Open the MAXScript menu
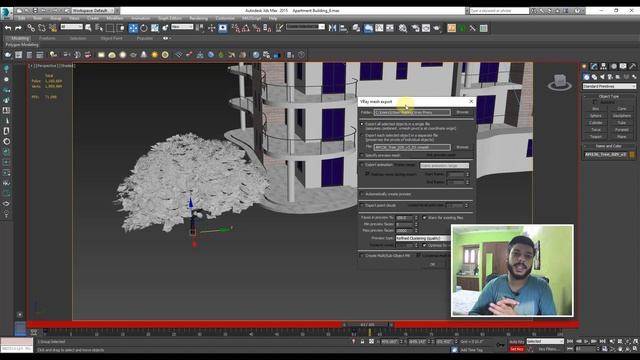The height and width of the screenshot is (360, 640). coord(251,18)
